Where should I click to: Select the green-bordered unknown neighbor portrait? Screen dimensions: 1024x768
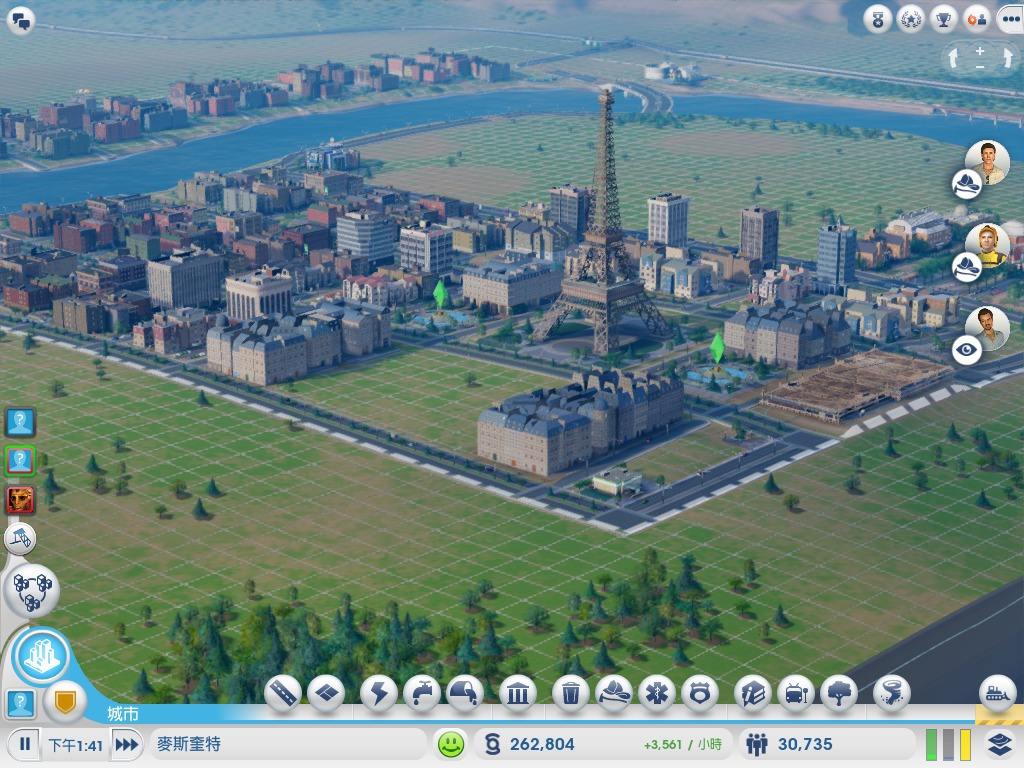click(x=20, y=461)
